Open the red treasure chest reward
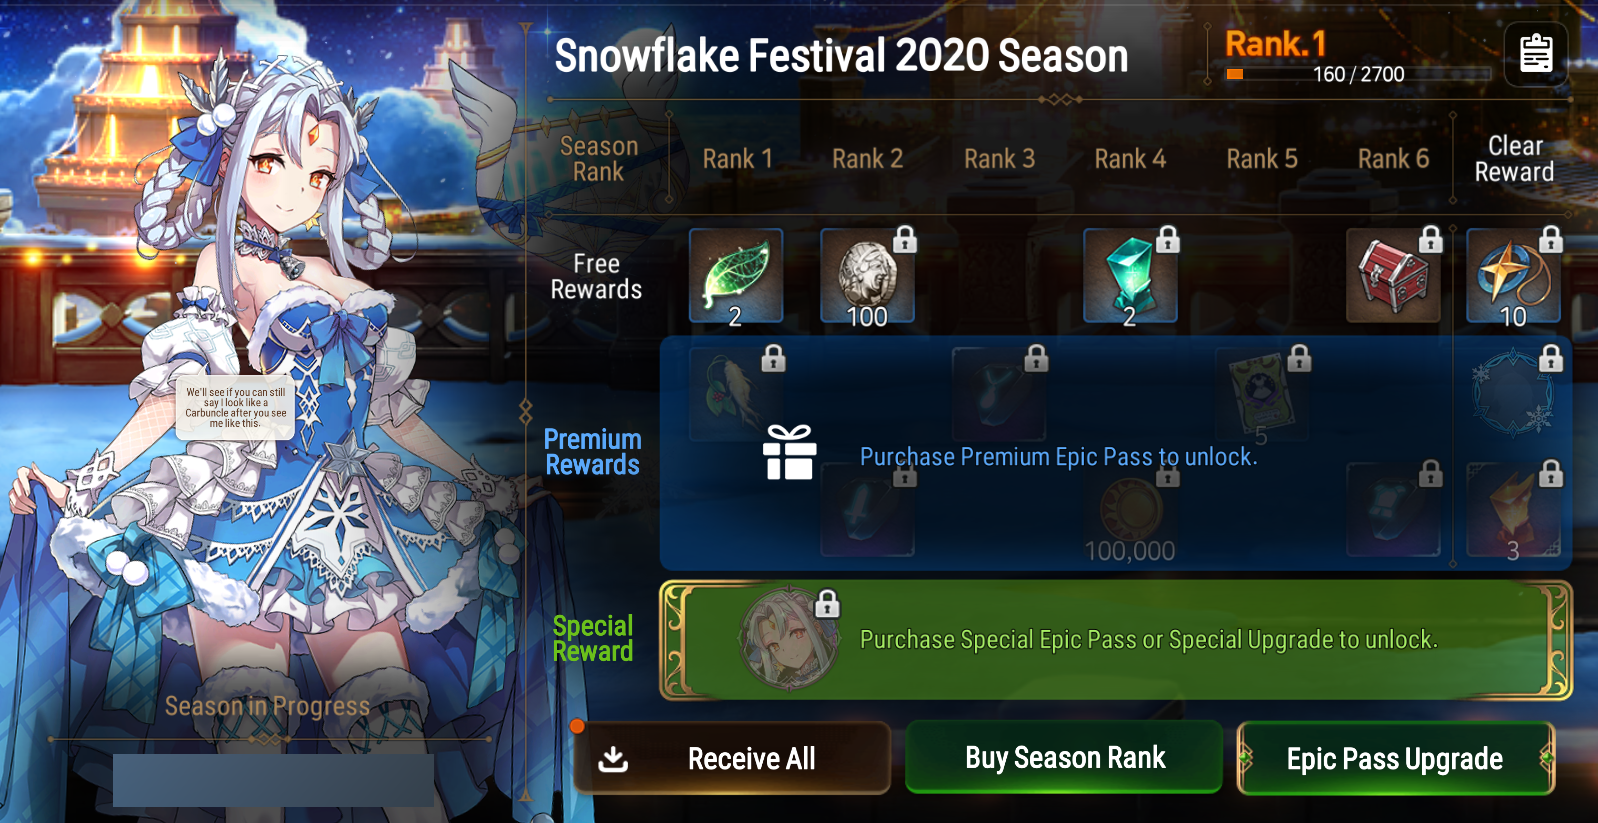 click(1393, 276)
